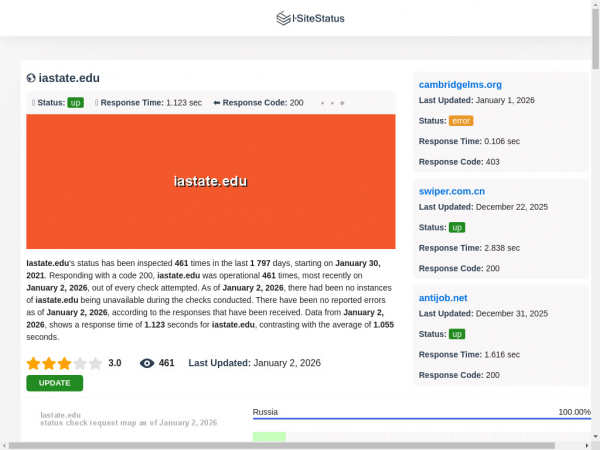Click the left arrow Response Code icon
Image resolution: width=600 pixels, height=450 pixels.
[x=217, y=103]
